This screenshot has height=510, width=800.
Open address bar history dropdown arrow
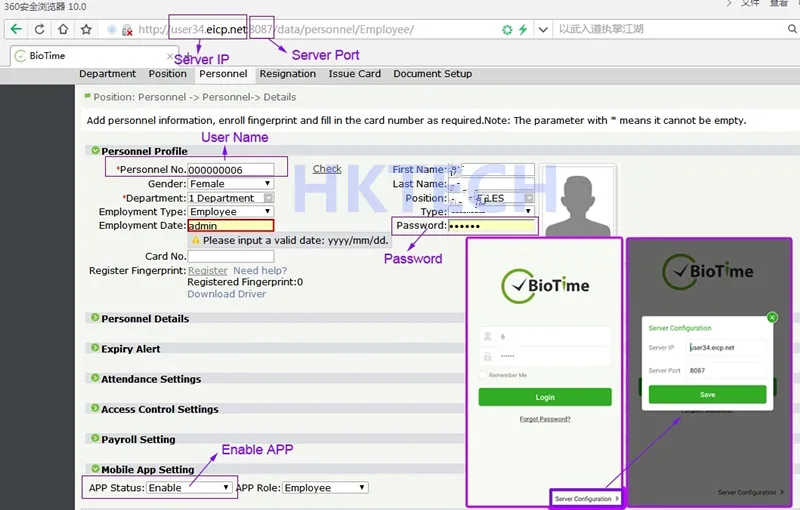point(543,30)
